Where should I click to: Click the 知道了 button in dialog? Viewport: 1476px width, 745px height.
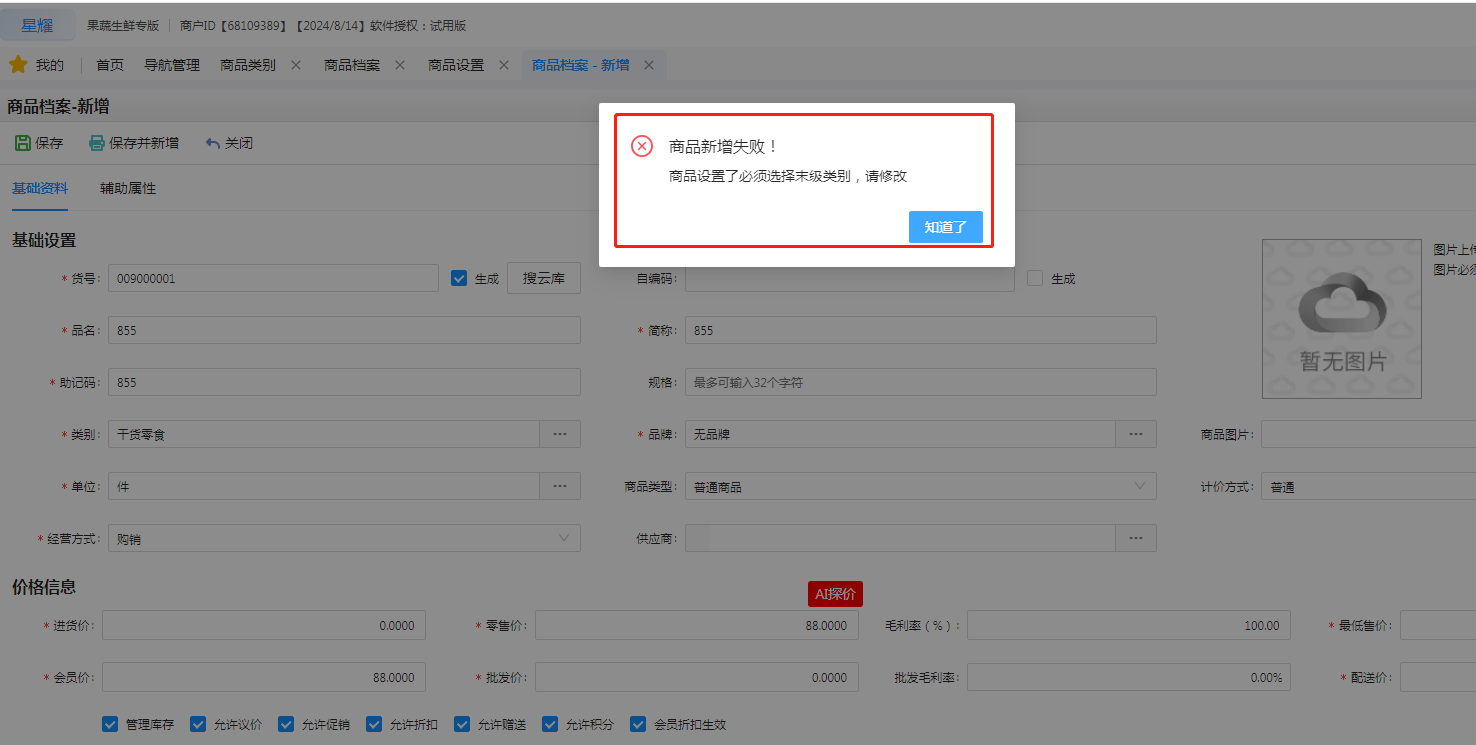945,227
